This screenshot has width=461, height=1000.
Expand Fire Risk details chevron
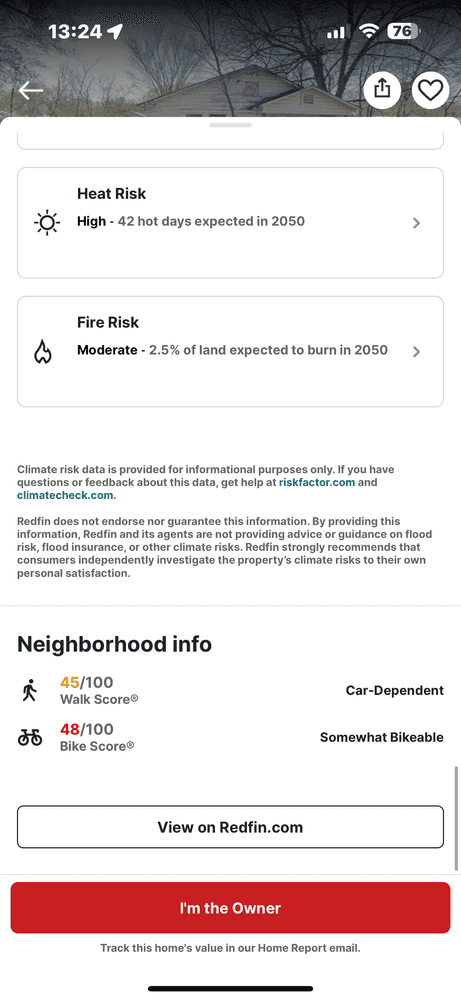click(x=416, y=351)
